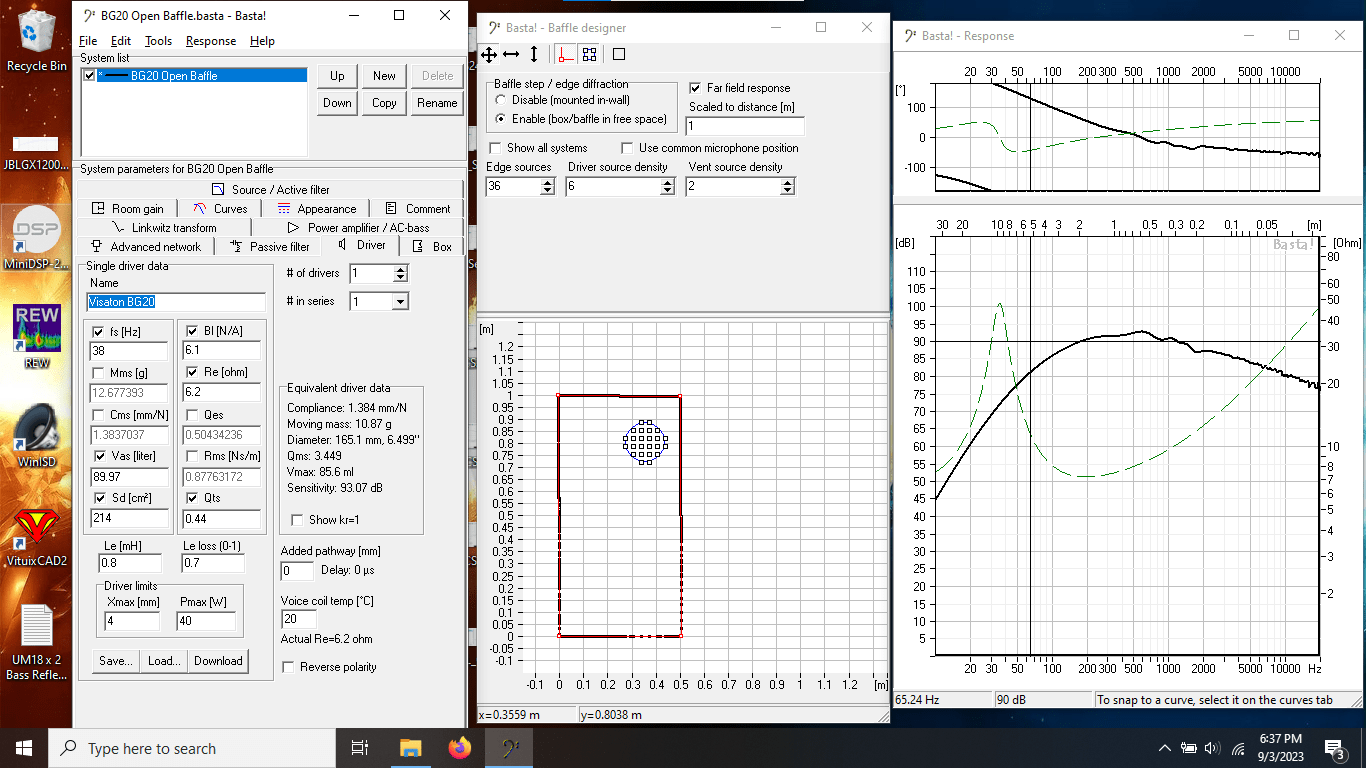This screenshot has width=1366, height=768.
Task: Click the Rename button
Action: pyautogui.click(x=437, y=103)
